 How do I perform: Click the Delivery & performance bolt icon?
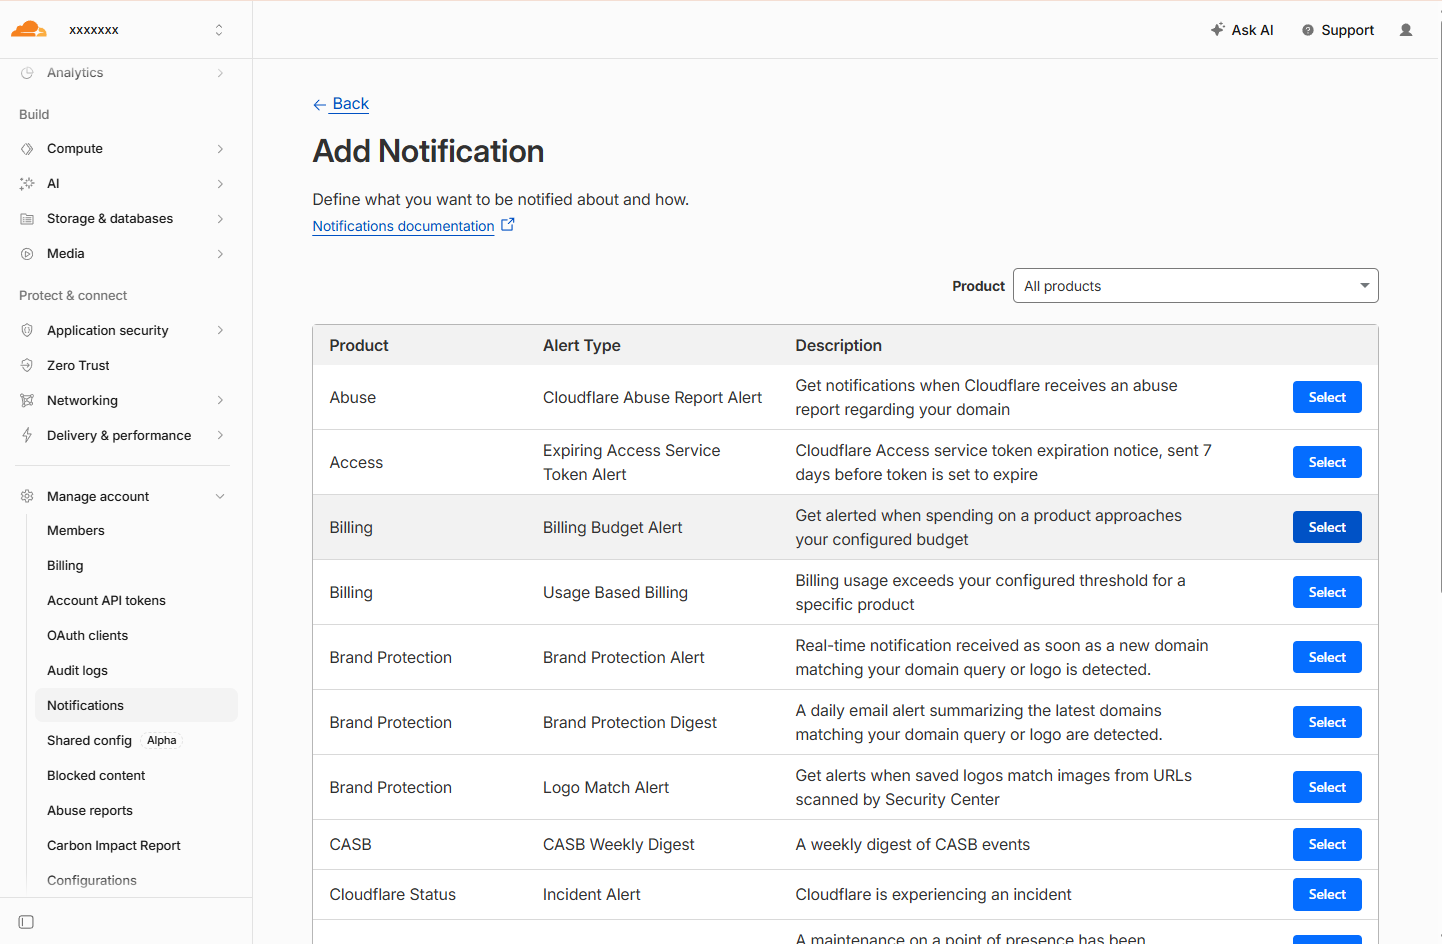[27, 436]
